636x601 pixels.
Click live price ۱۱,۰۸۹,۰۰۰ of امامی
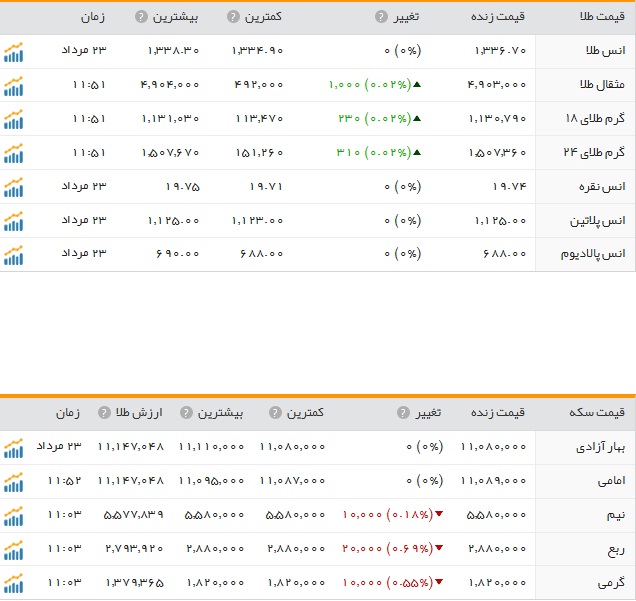[493, 481]
